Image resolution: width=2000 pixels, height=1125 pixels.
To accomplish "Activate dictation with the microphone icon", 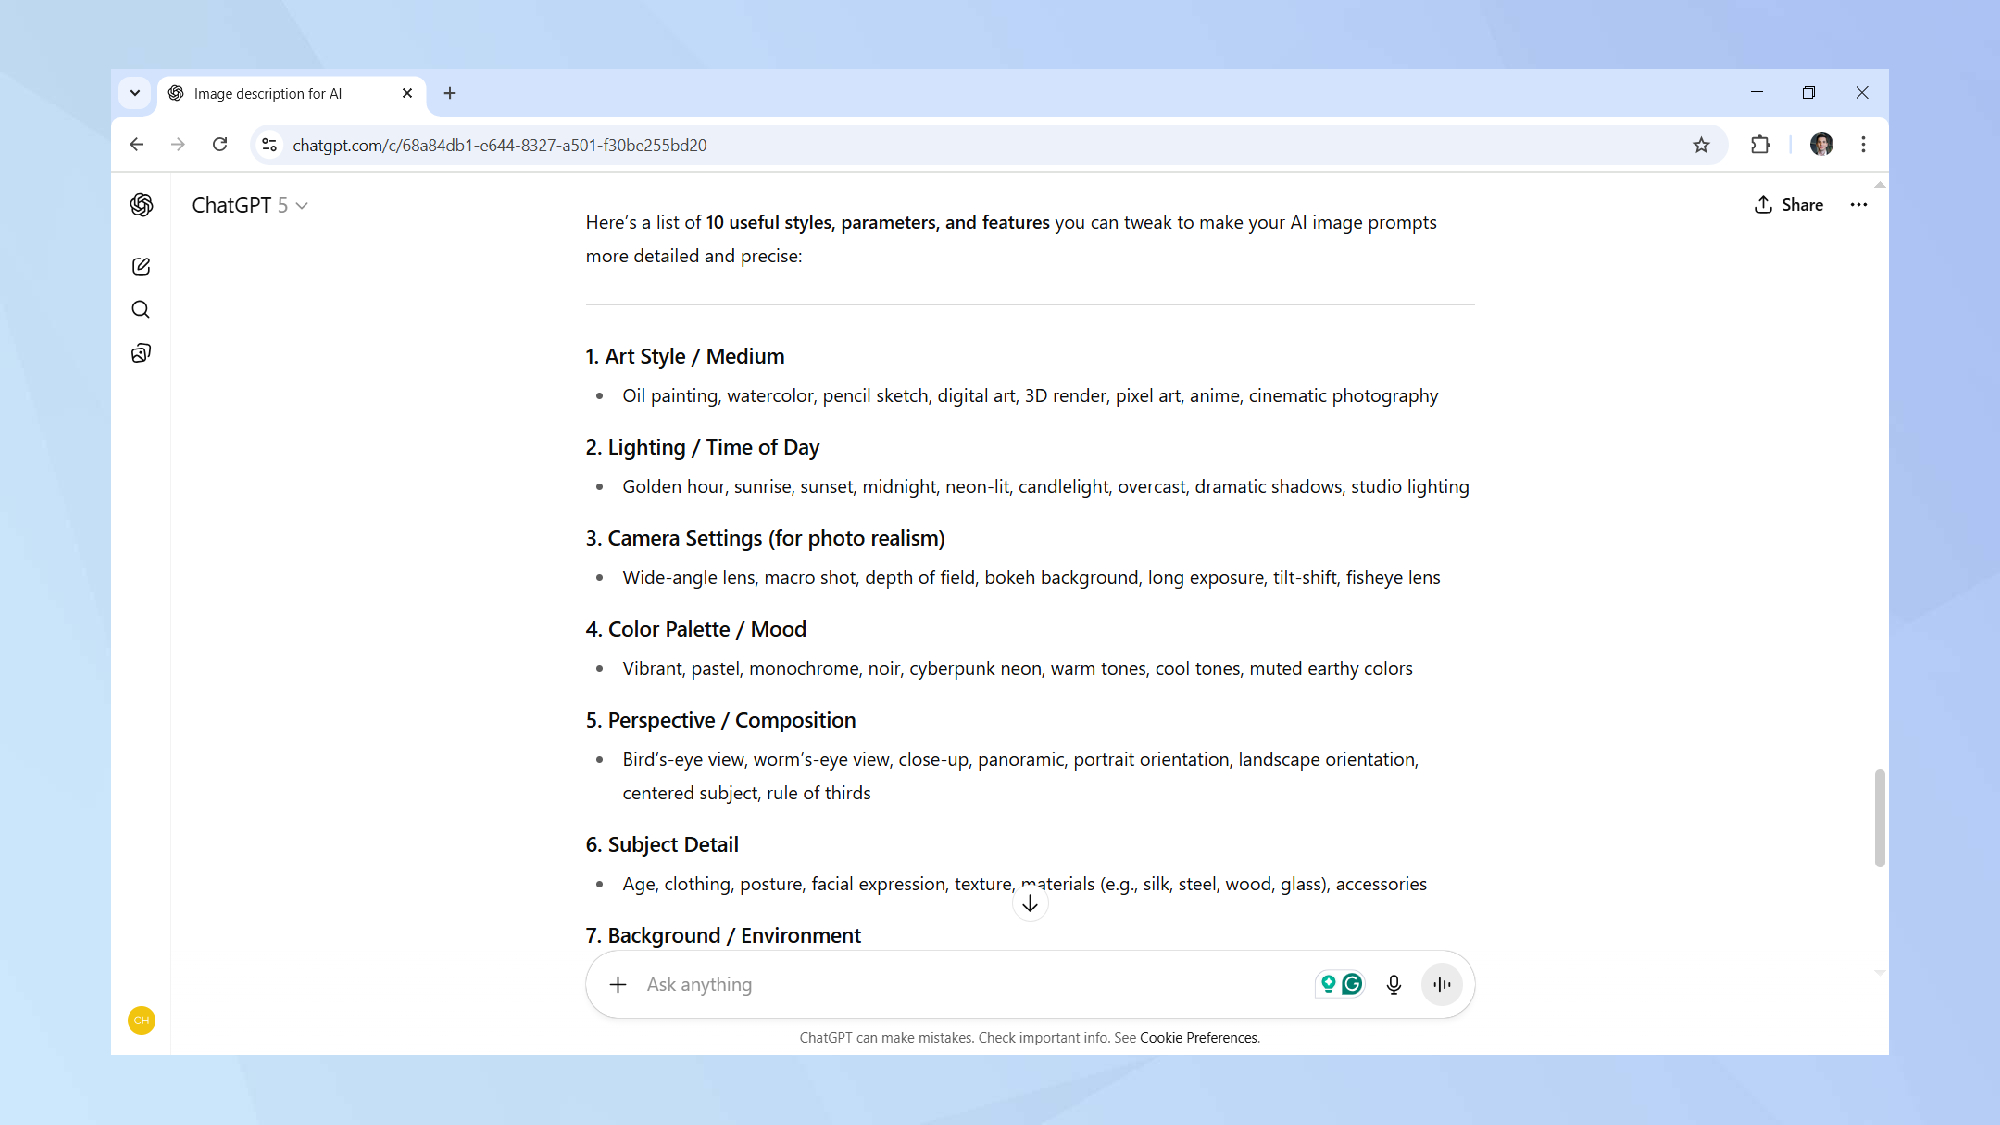I will (1393, 984).
